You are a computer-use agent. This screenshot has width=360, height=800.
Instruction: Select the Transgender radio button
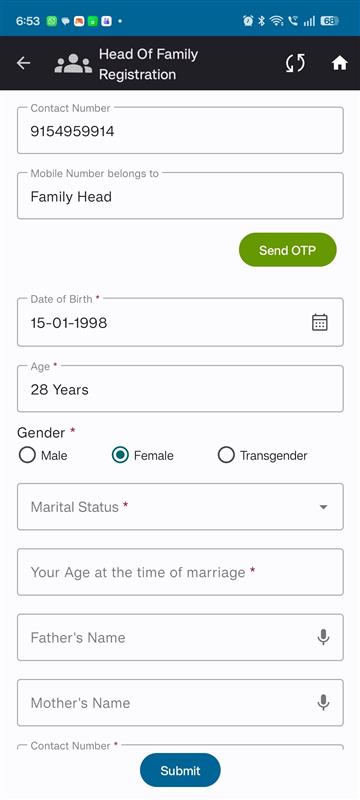226,455
